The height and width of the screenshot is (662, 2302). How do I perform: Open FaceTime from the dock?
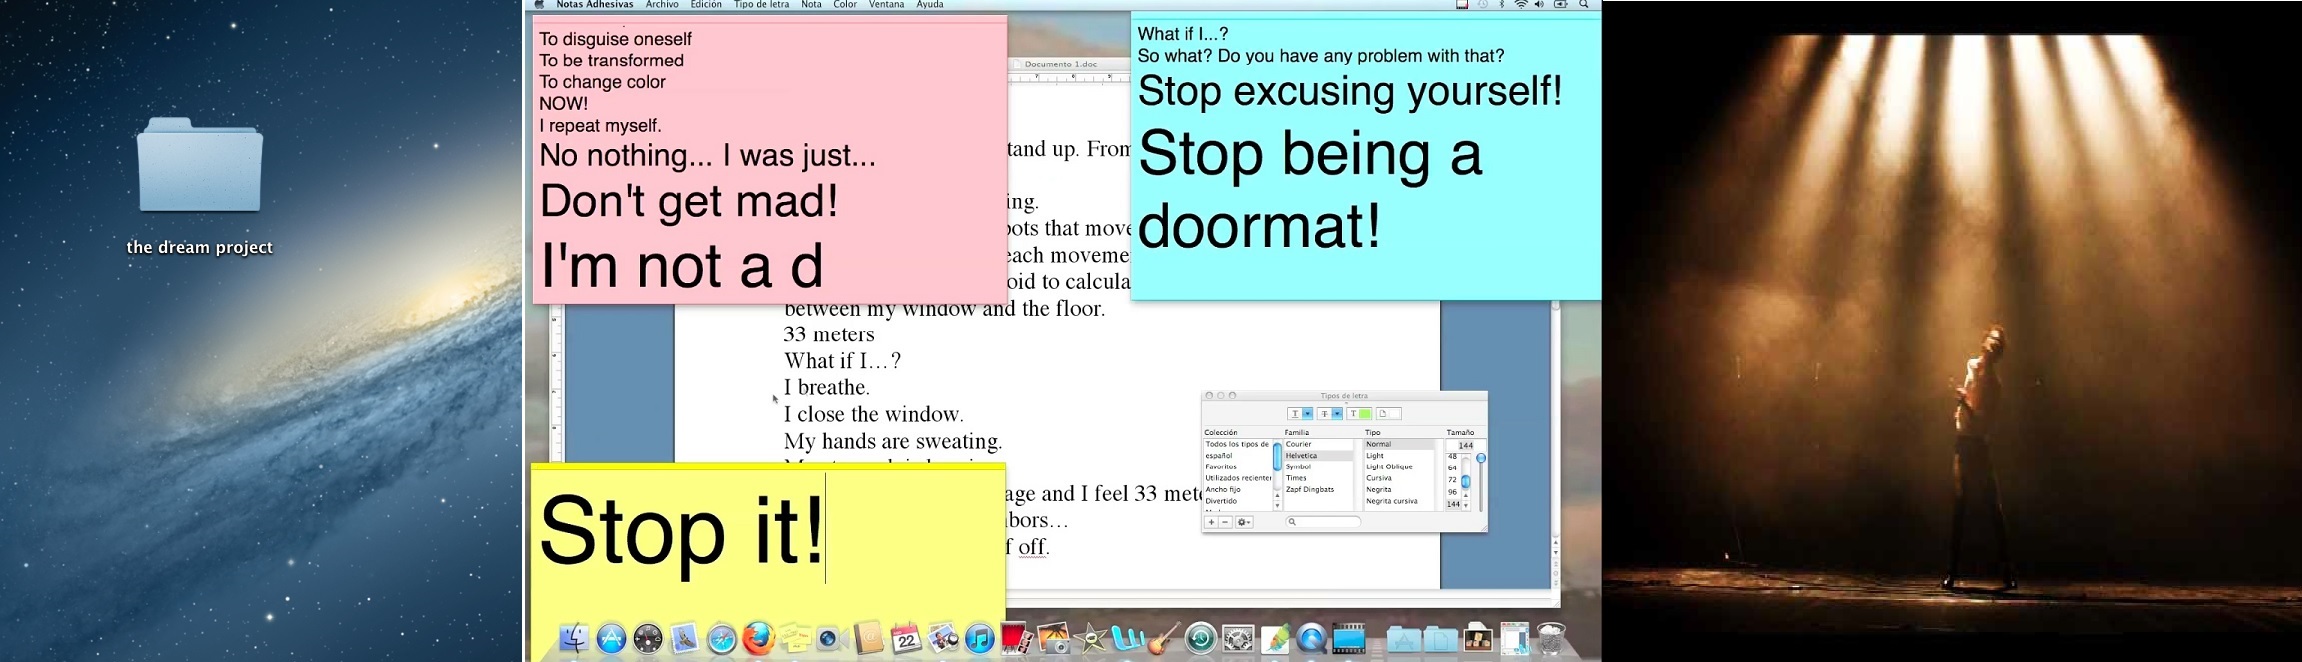click(x=833, y=638)
